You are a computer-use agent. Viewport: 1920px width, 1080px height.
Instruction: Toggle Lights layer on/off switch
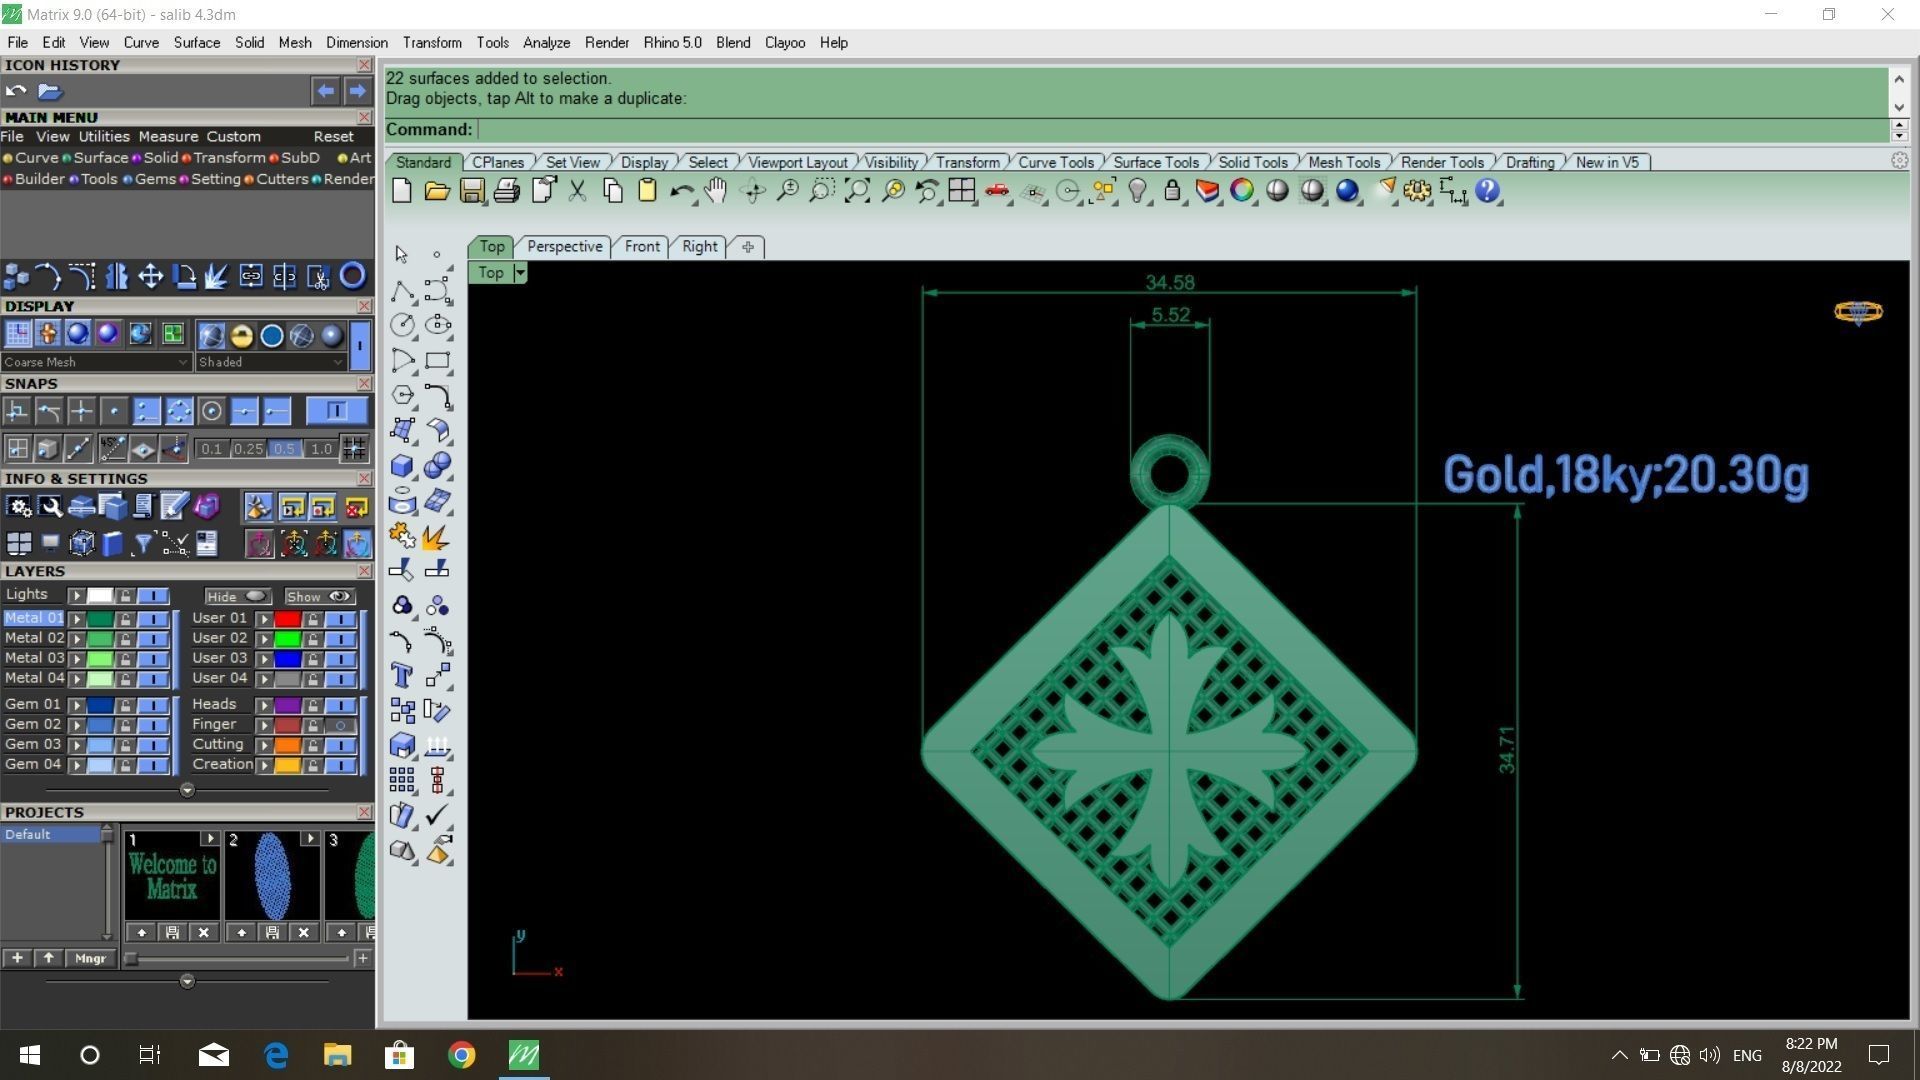(153, 595)
